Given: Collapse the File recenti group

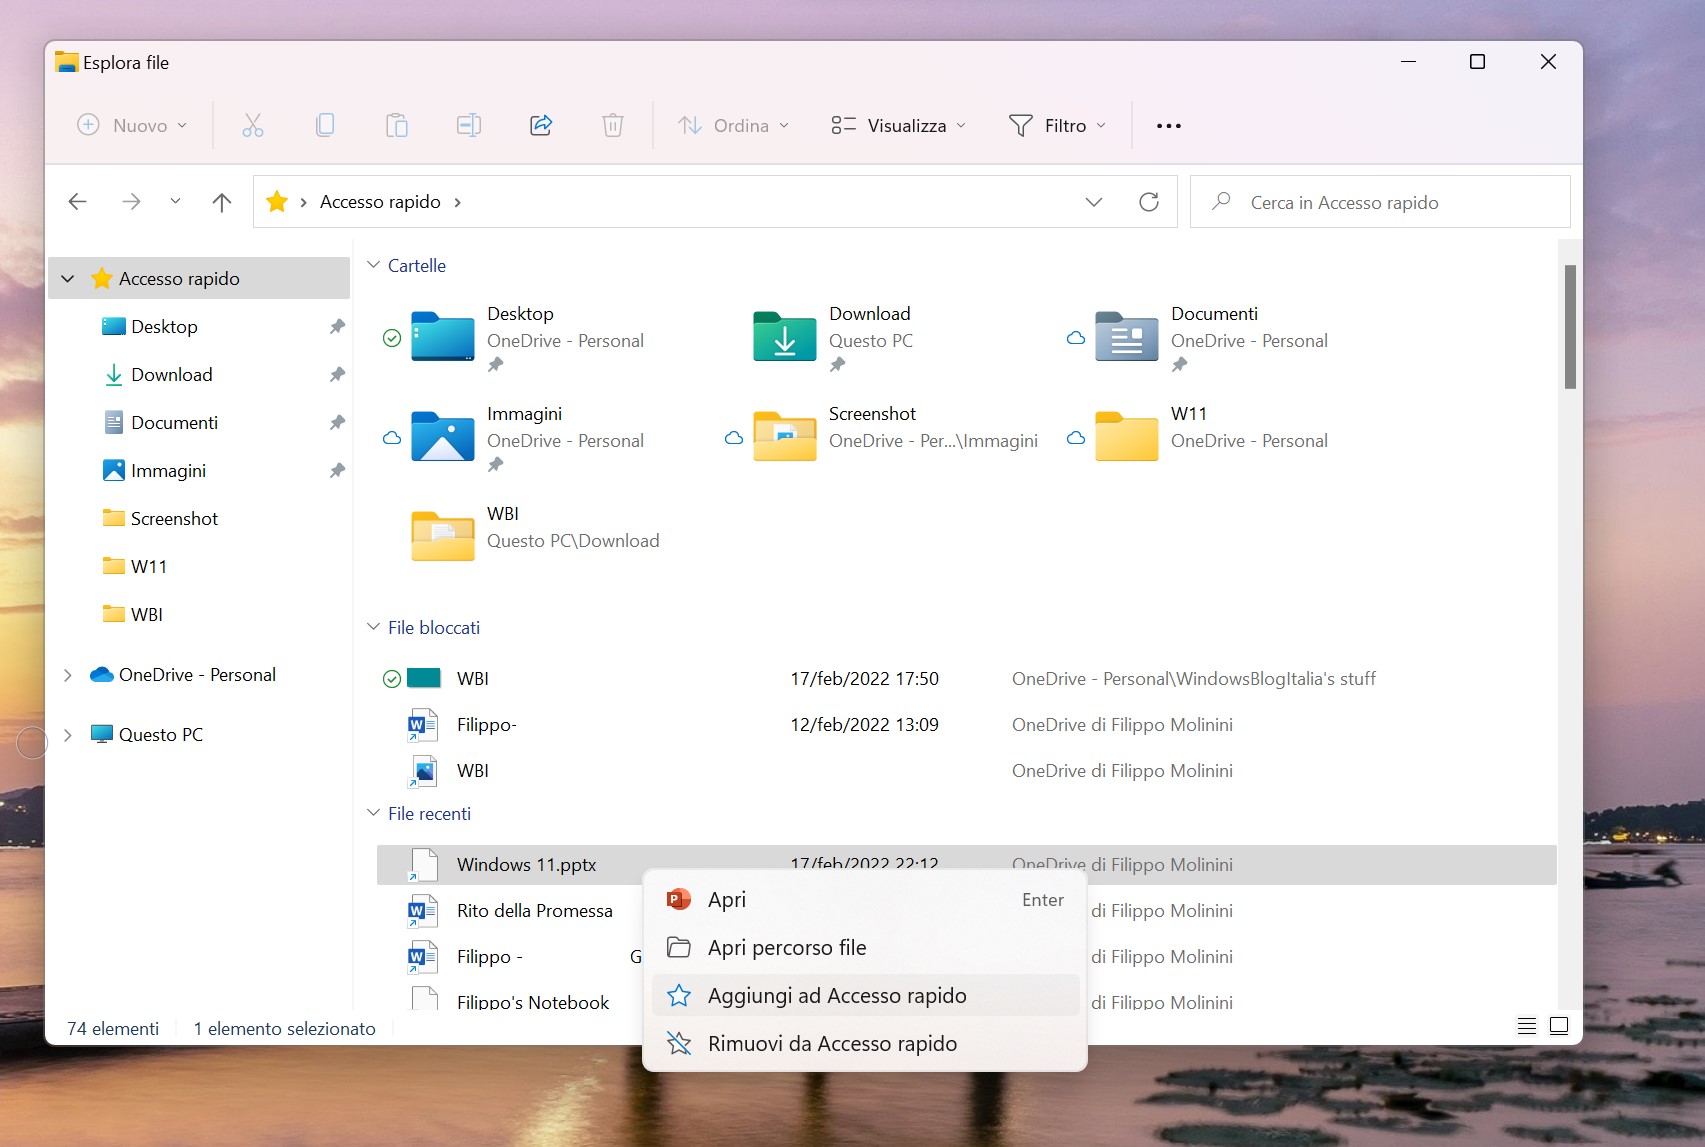Looking at the screenshot, I should click(x=373, y=813).
